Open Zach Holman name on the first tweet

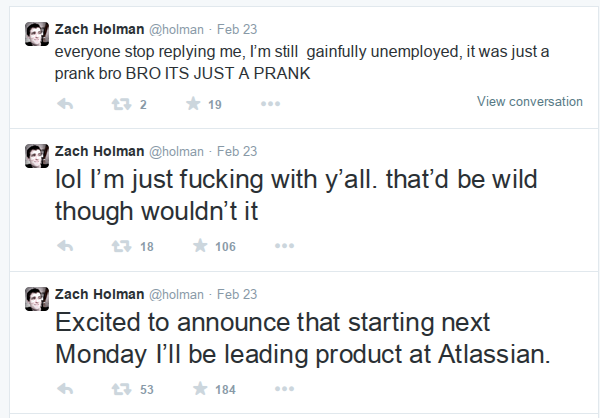pyautogui.click(x=99, y=29)
